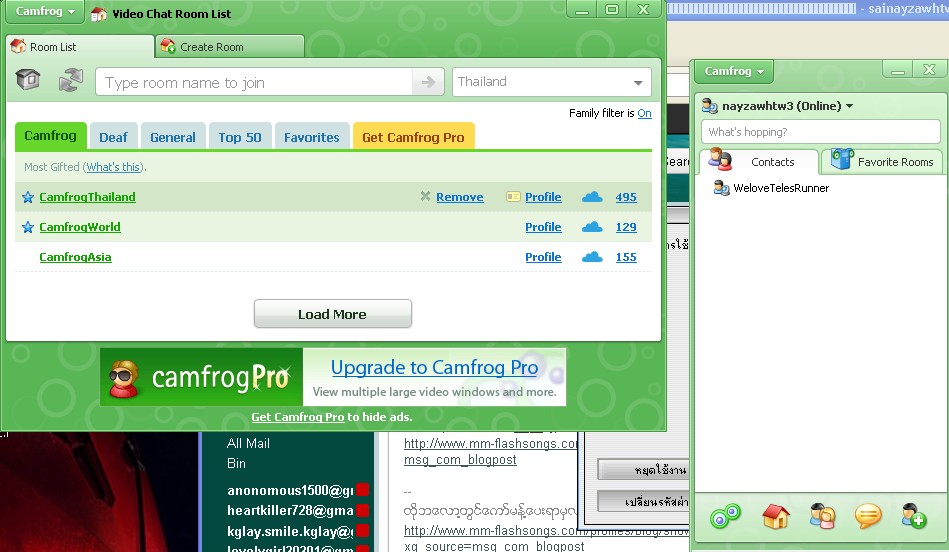This screenshot has width=949, height=552.
Task: Join the CamfrogThailand room
Action: click(x=87, y=197)
